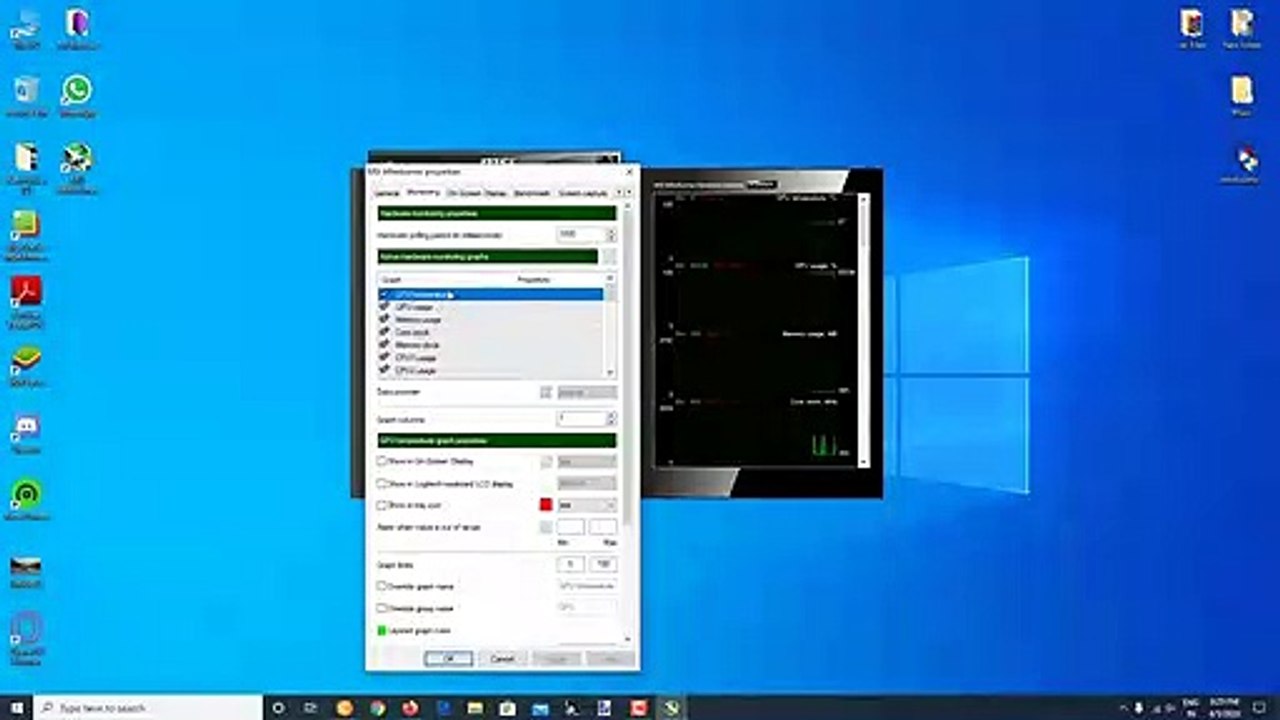This screenshot has width=1280, height=720.
Task: Select the Monitoring tab
Action: tap(423, 192)
